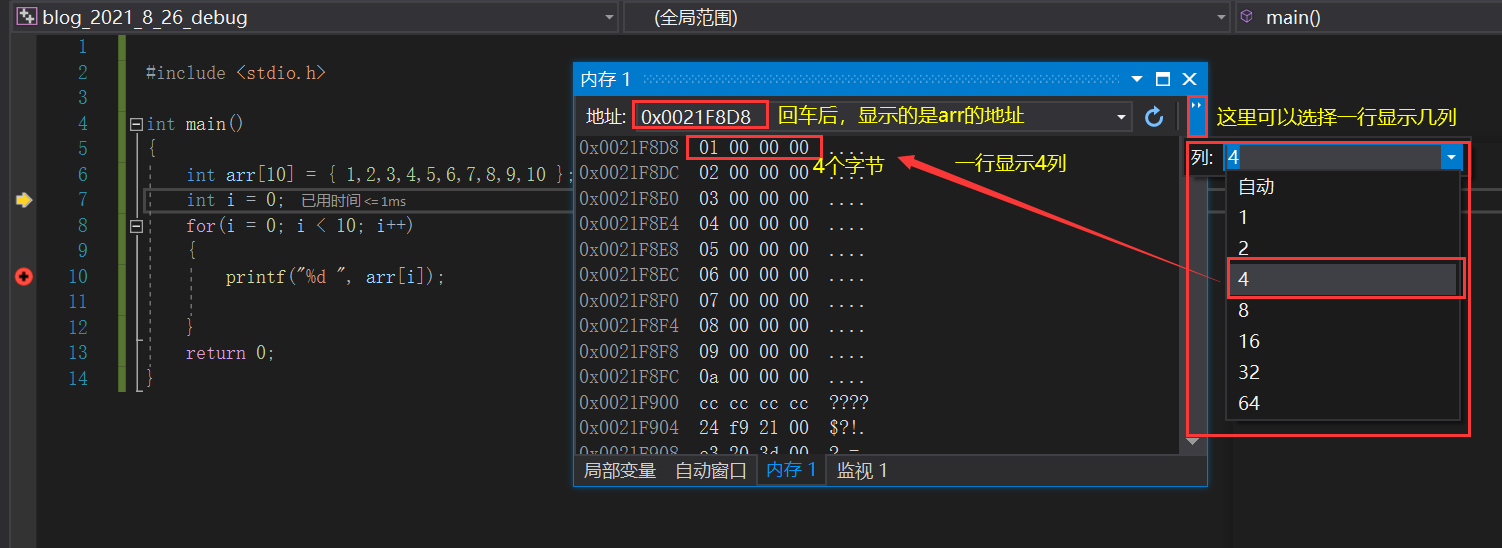Select 32 columns option

coord(1342,372)
